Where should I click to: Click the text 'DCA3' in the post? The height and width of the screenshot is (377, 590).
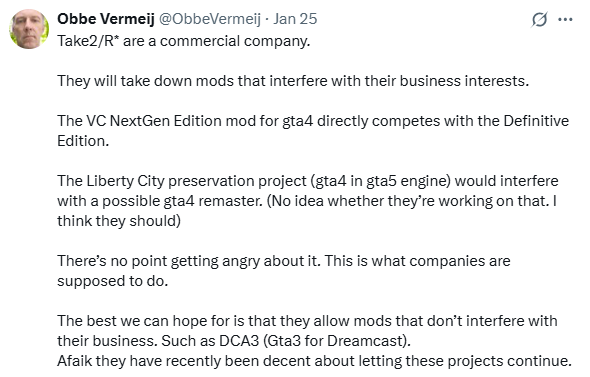pos(239,341)
